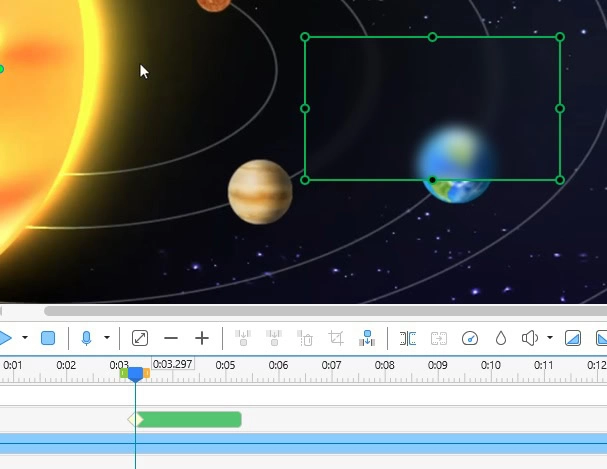The width and height of the screenshot is (607, 469).
Task: Click the green start marker beside playhead
Action: coord(124,373)
